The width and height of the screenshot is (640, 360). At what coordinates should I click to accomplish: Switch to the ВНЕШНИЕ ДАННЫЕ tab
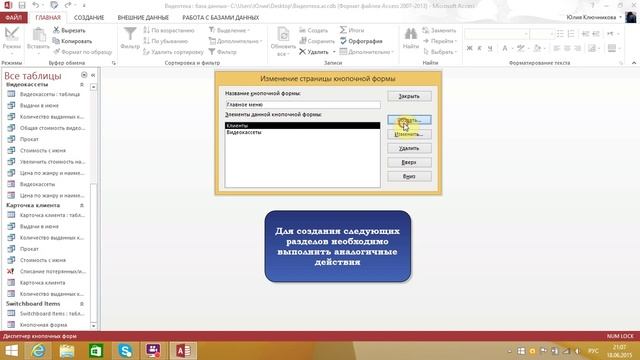tap(143, 18)
